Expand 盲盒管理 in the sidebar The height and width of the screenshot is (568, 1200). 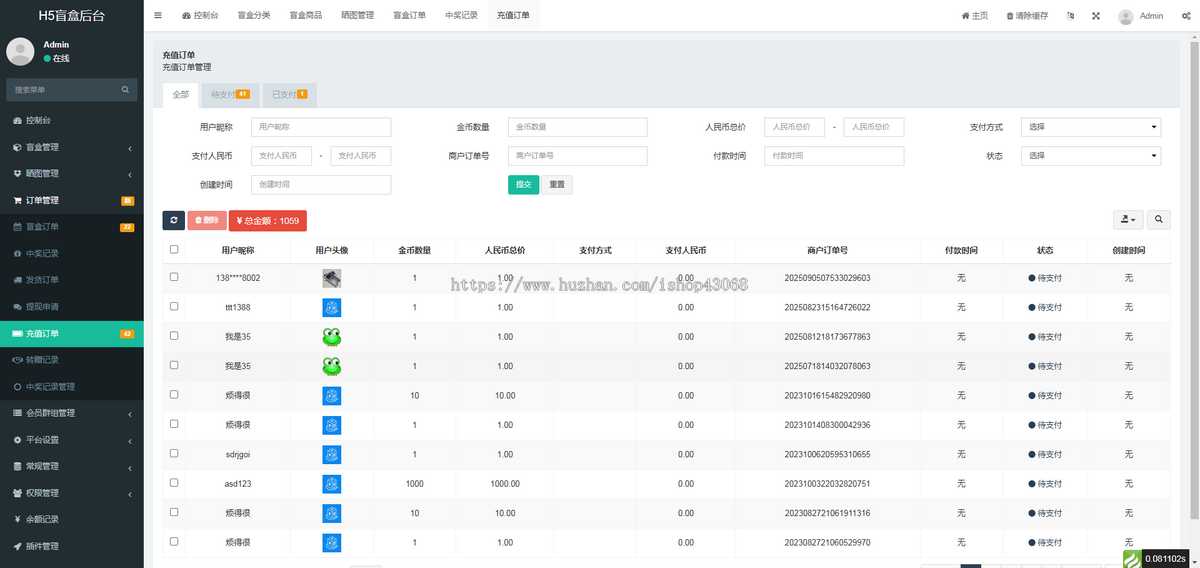(72, 147)
